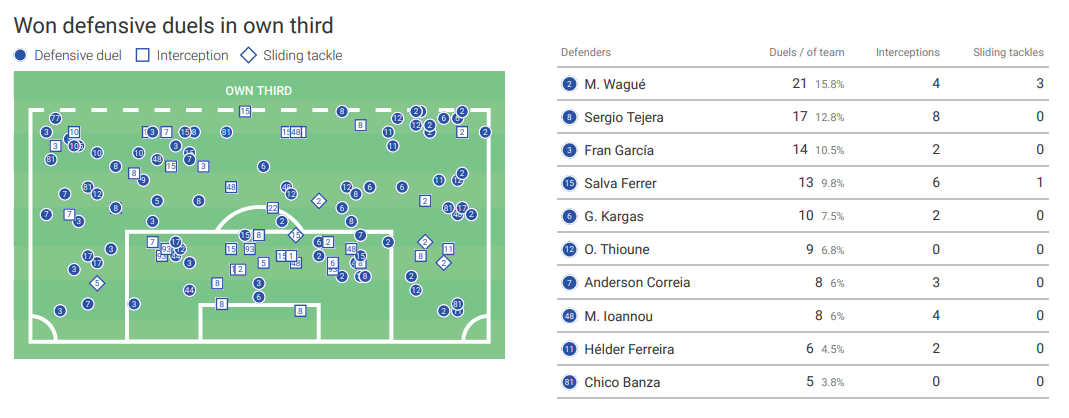Click M. Wagué's number 2 badge
The height and width of the screenshot is (418, 1069).
(x=569, y=85)
